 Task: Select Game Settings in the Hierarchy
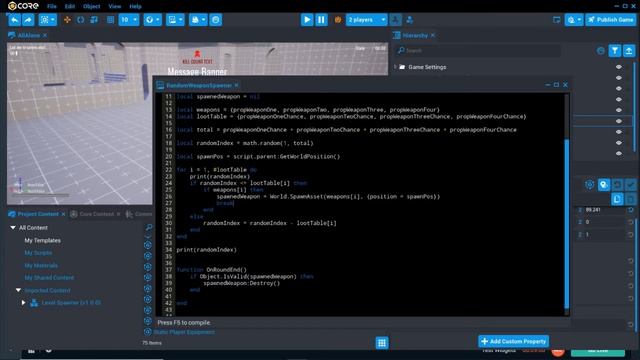[427, 67]
